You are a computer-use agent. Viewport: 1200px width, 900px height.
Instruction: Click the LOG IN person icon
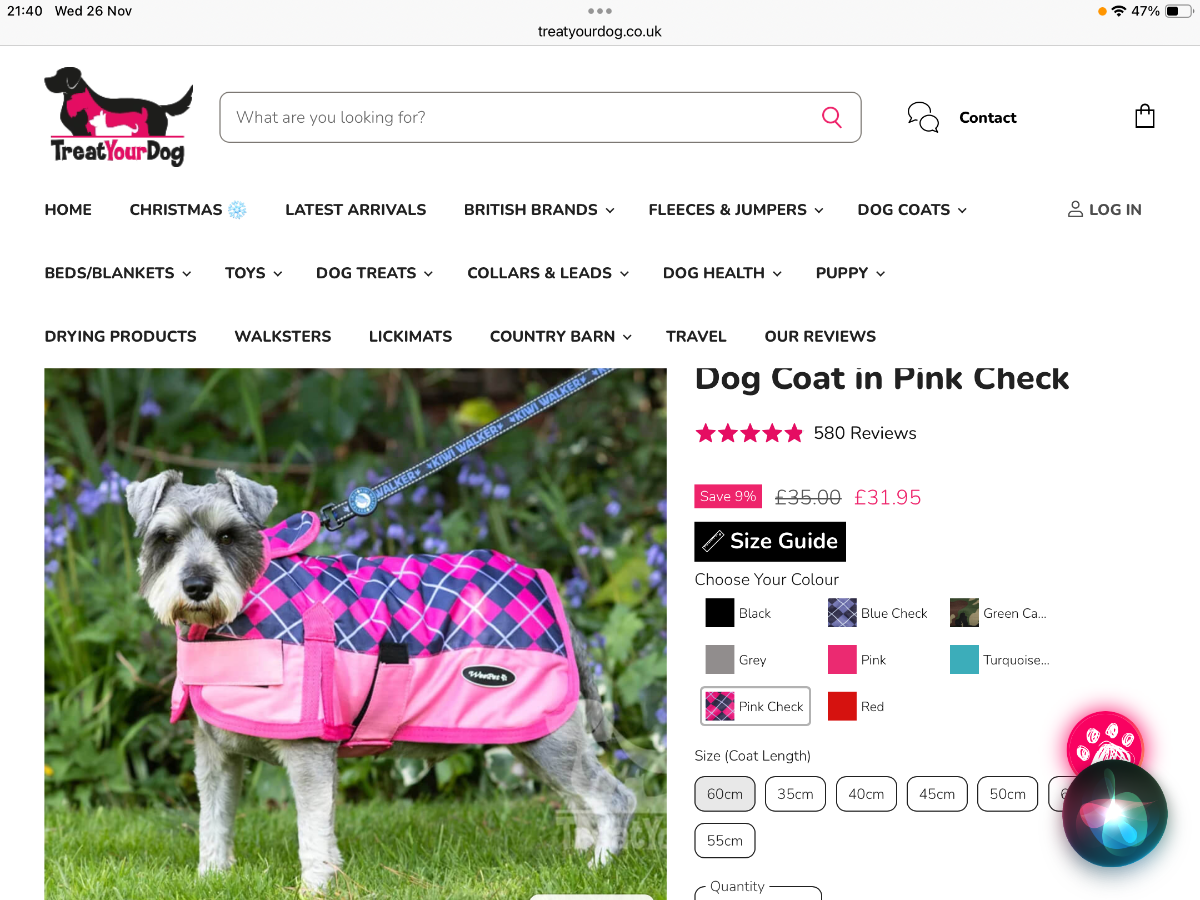click(1075, 209)
